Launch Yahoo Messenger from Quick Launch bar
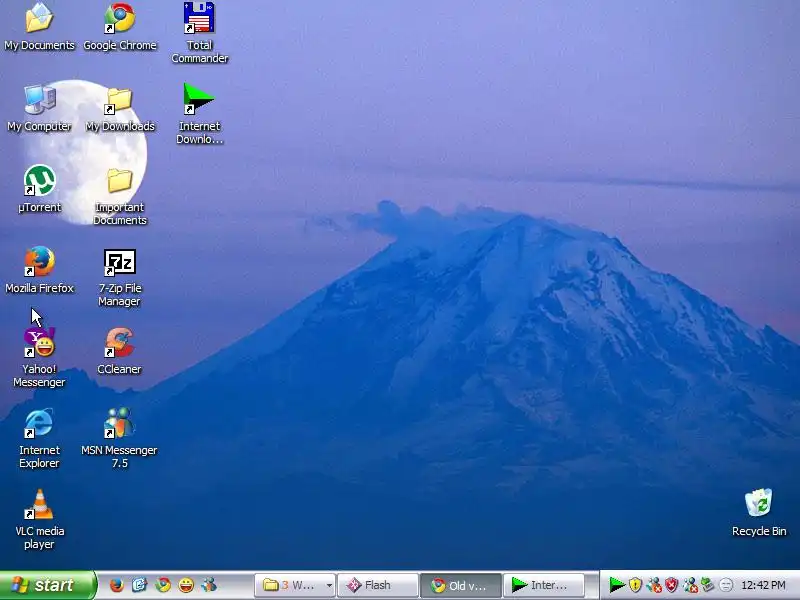The image size is (800, 600). tap(186, 585)
